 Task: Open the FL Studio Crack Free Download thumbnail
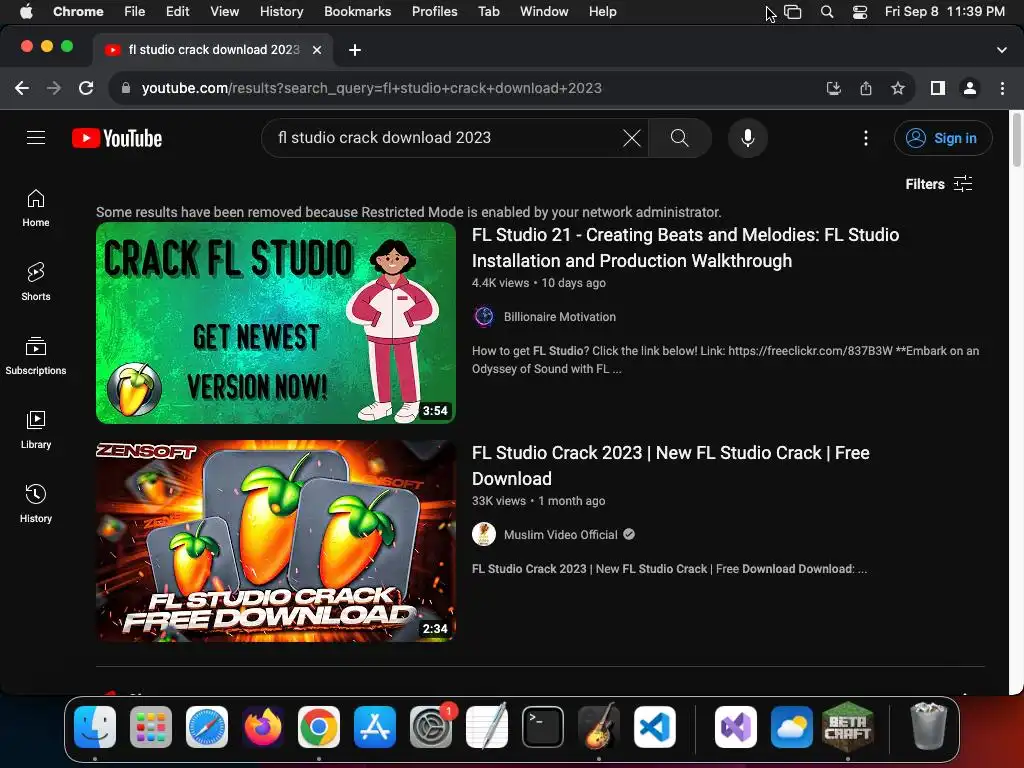click(x=276, y=541)
